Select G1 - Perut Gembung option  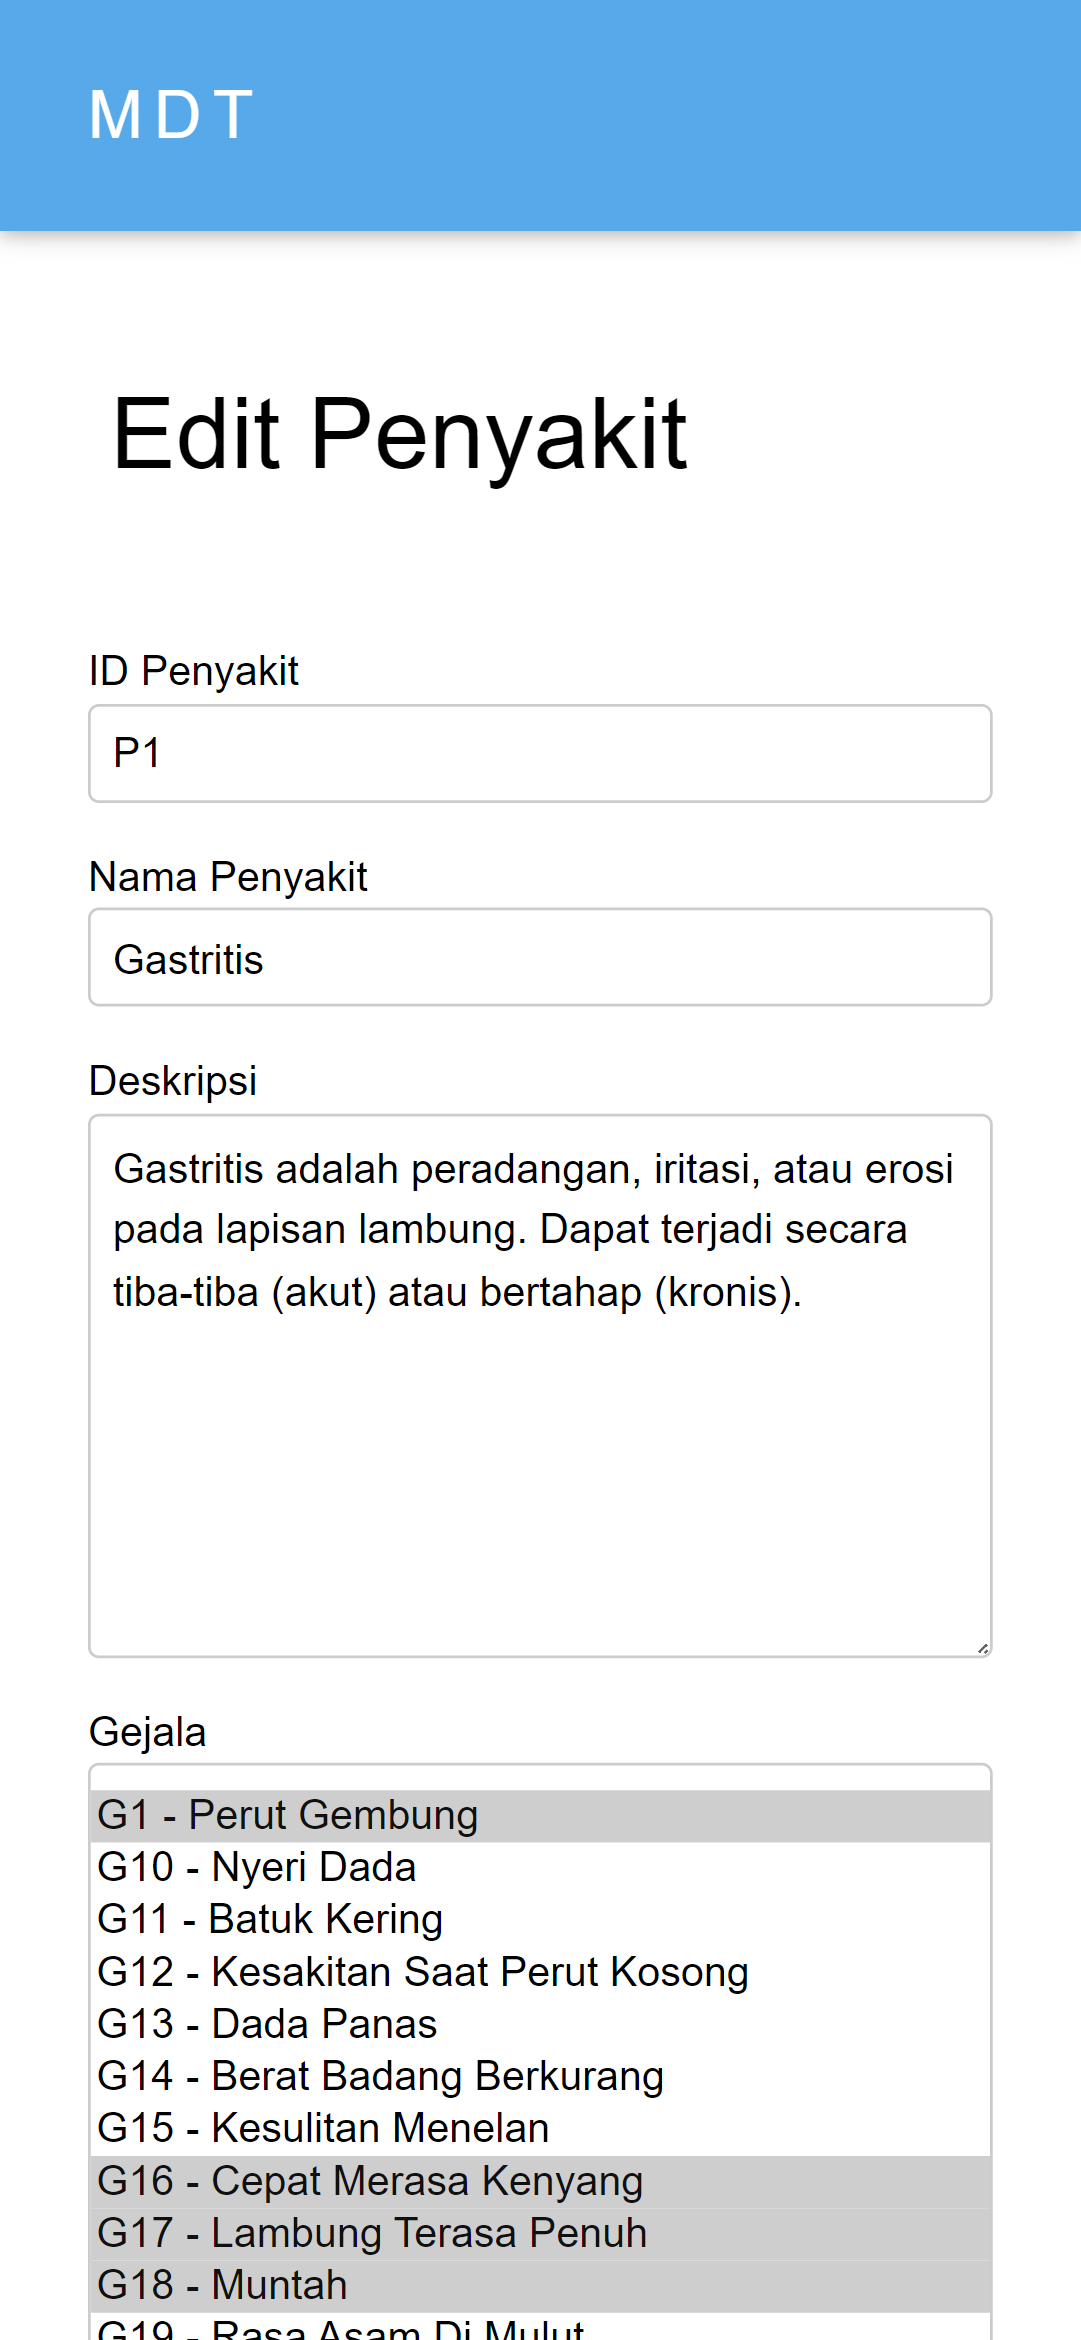pyautogui.click(x=540, y=1815)
